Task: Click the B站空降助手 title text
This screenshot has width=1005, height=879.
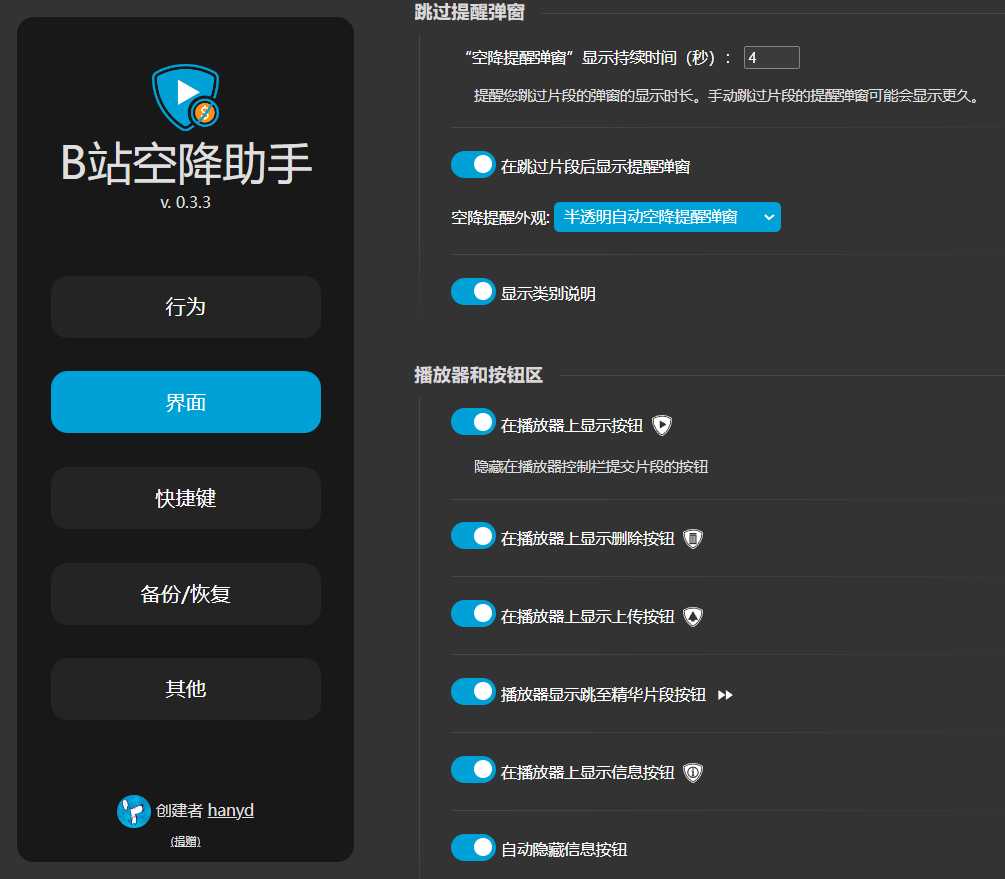Action: (186, 163)
